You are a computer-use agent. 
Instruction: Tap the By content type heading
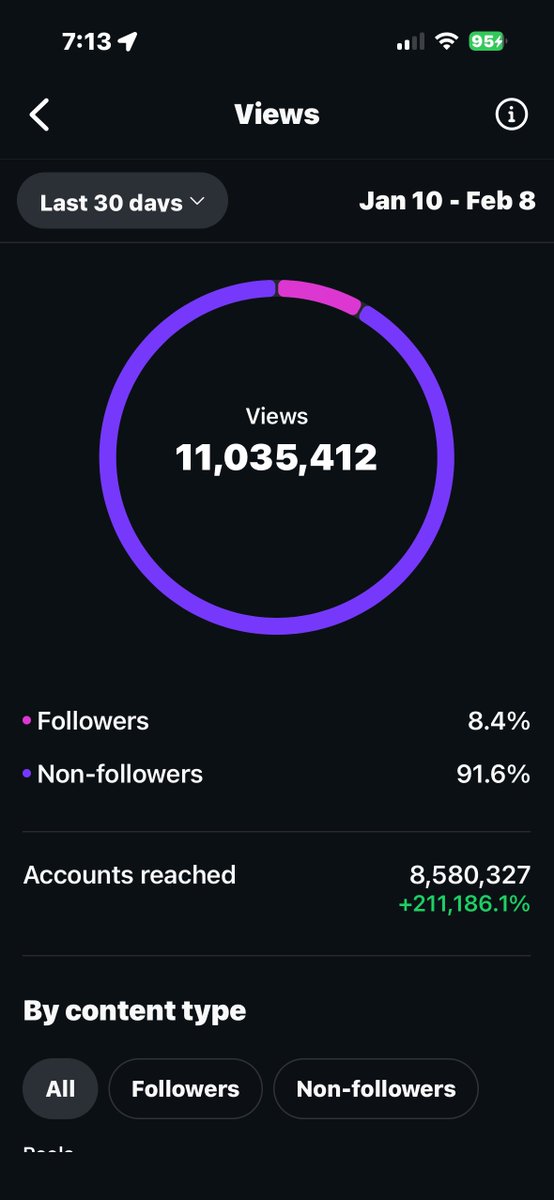135,1011
